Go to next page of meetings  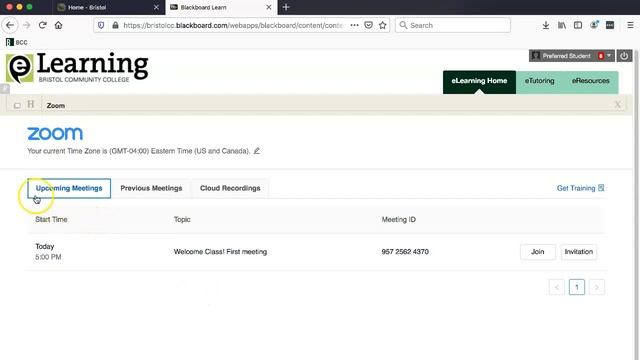[x=597, y=287]
